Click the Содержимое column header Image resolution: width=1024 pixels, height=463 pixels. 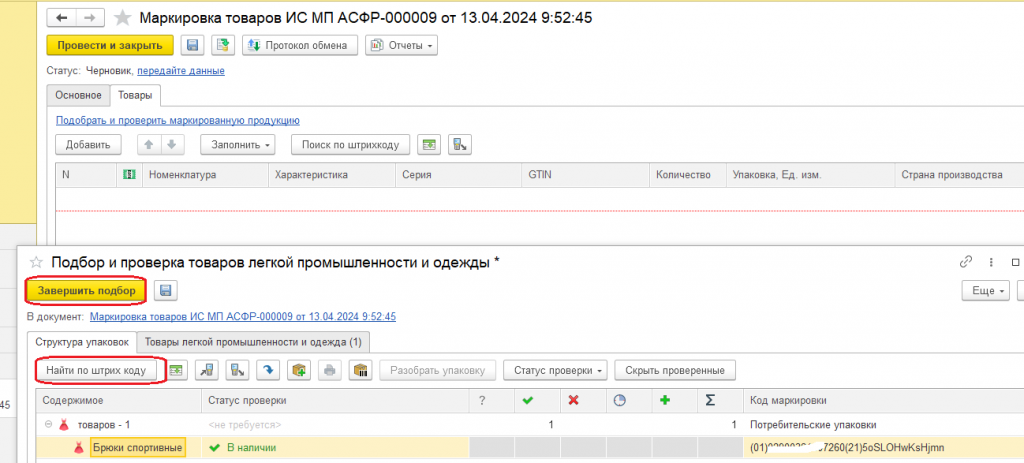[x=119, y=400]
